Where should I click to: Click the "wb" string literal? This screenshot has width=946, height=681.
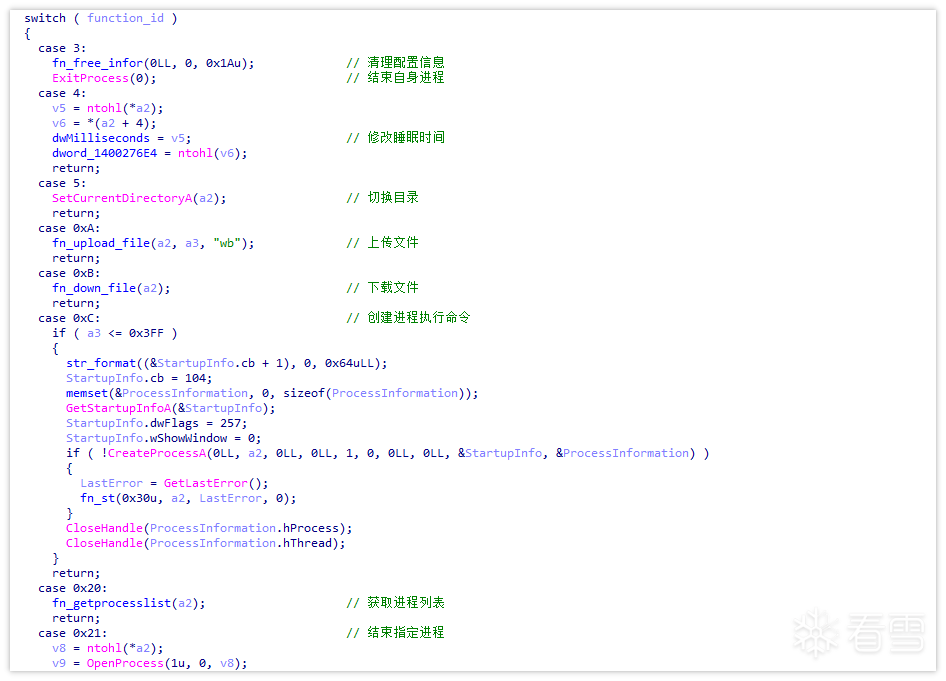227,243
